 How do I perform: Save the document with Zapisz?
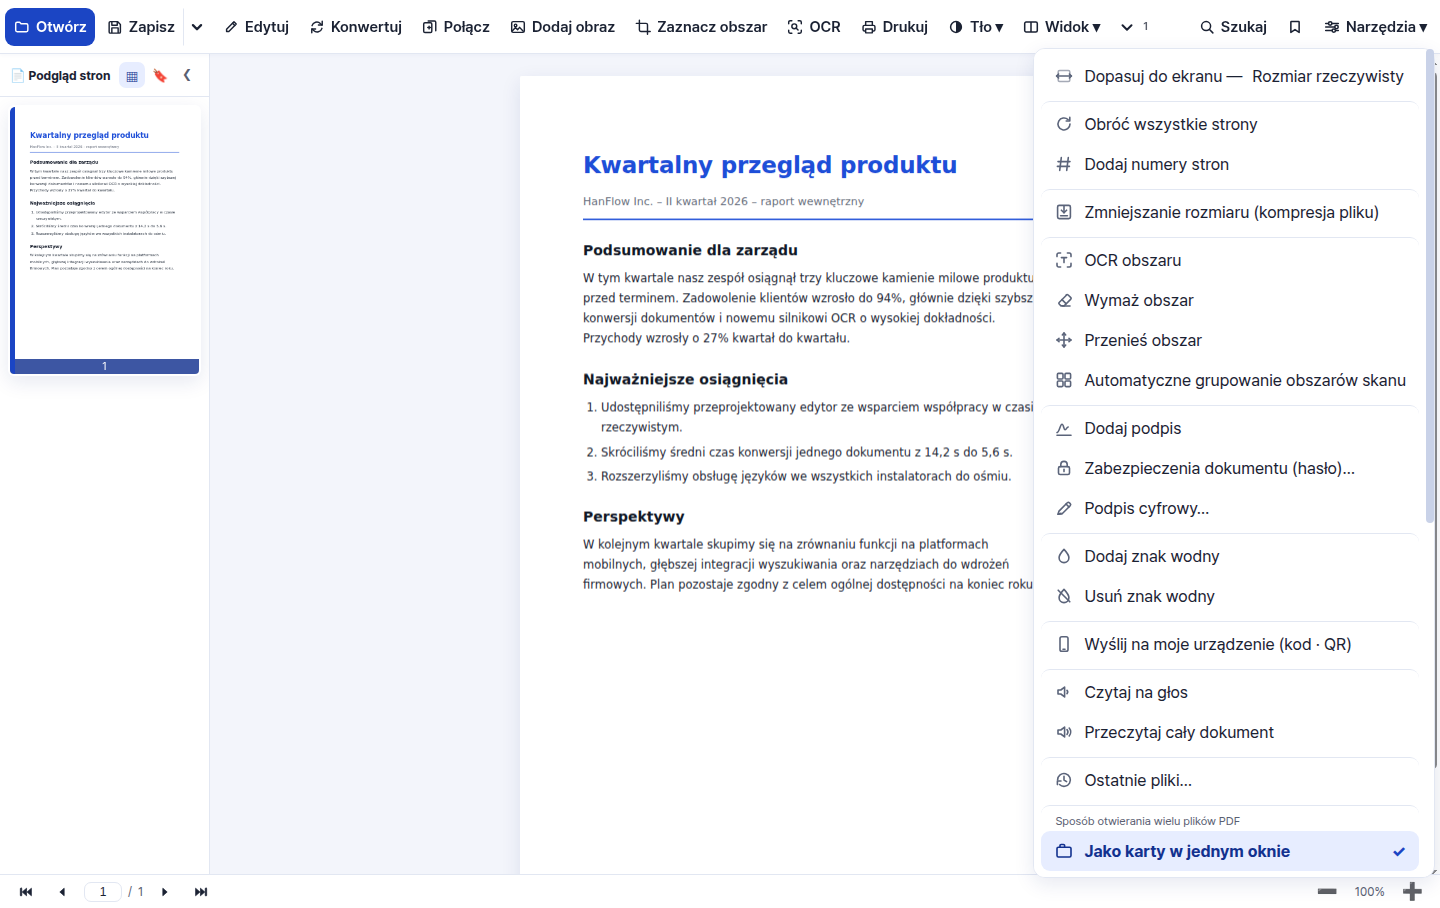(x=141, y=27)
